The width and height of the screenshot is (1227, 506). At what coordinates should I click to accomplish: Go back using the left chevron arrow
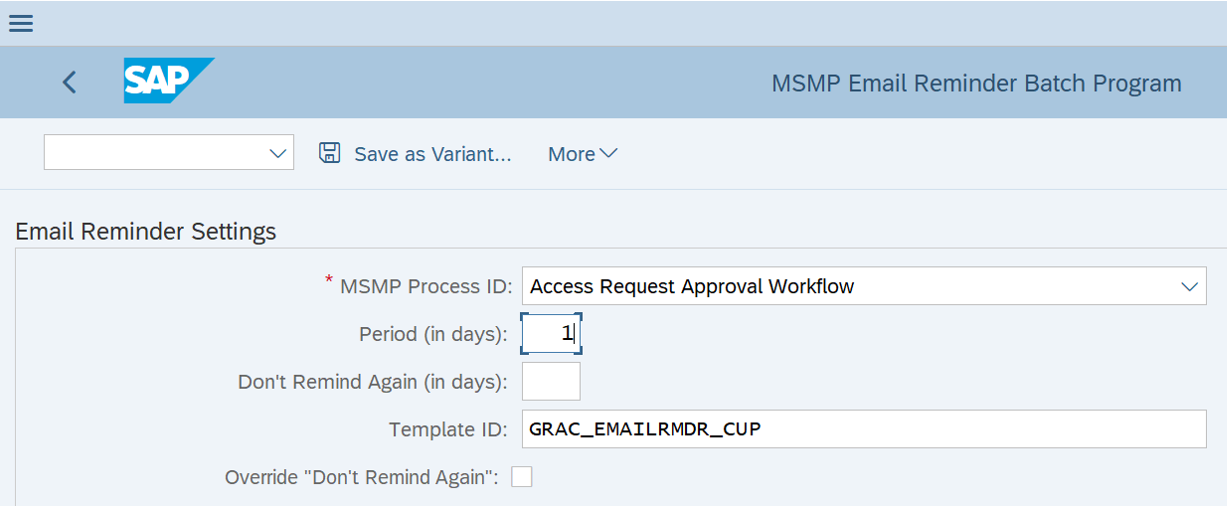[69, 82]
